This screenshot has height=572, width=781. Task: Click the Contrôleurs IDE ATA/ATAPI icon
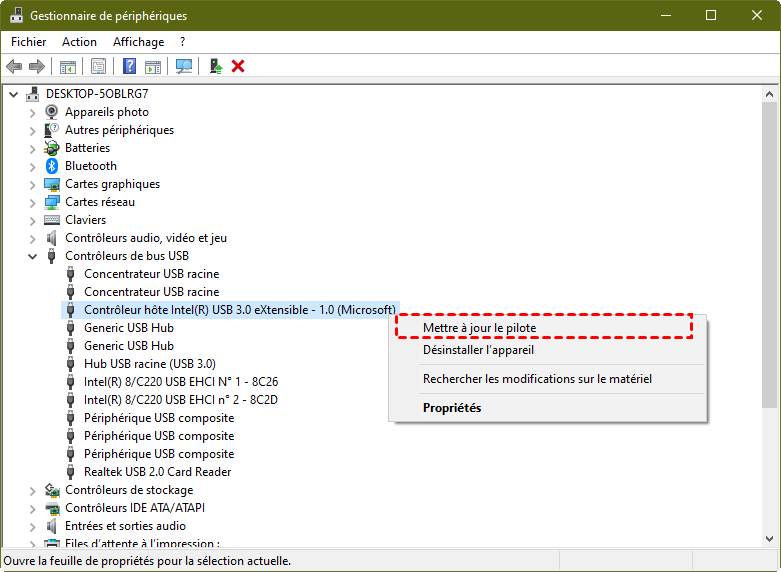click(x=52, y=508)
